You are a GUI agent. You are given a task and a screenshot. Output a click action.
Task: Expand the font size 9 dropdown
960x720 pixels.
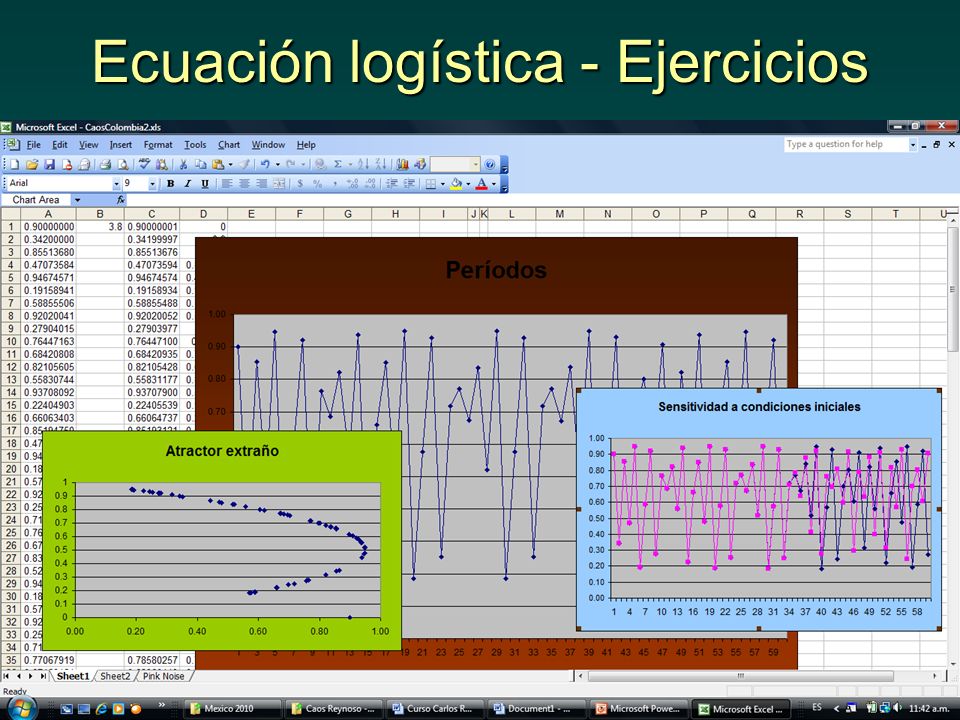pyautogui.click(x=152, y=183)
